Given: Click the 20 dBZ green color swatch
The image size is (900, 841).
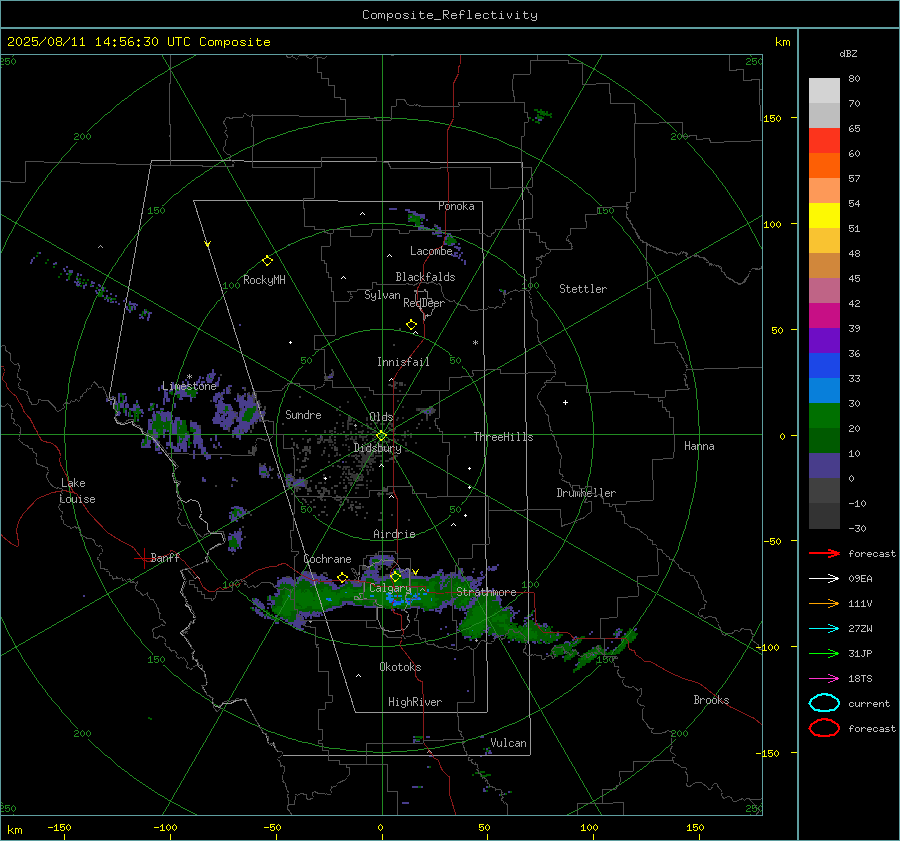Looking at the screenshot, I should coord(824,416).
